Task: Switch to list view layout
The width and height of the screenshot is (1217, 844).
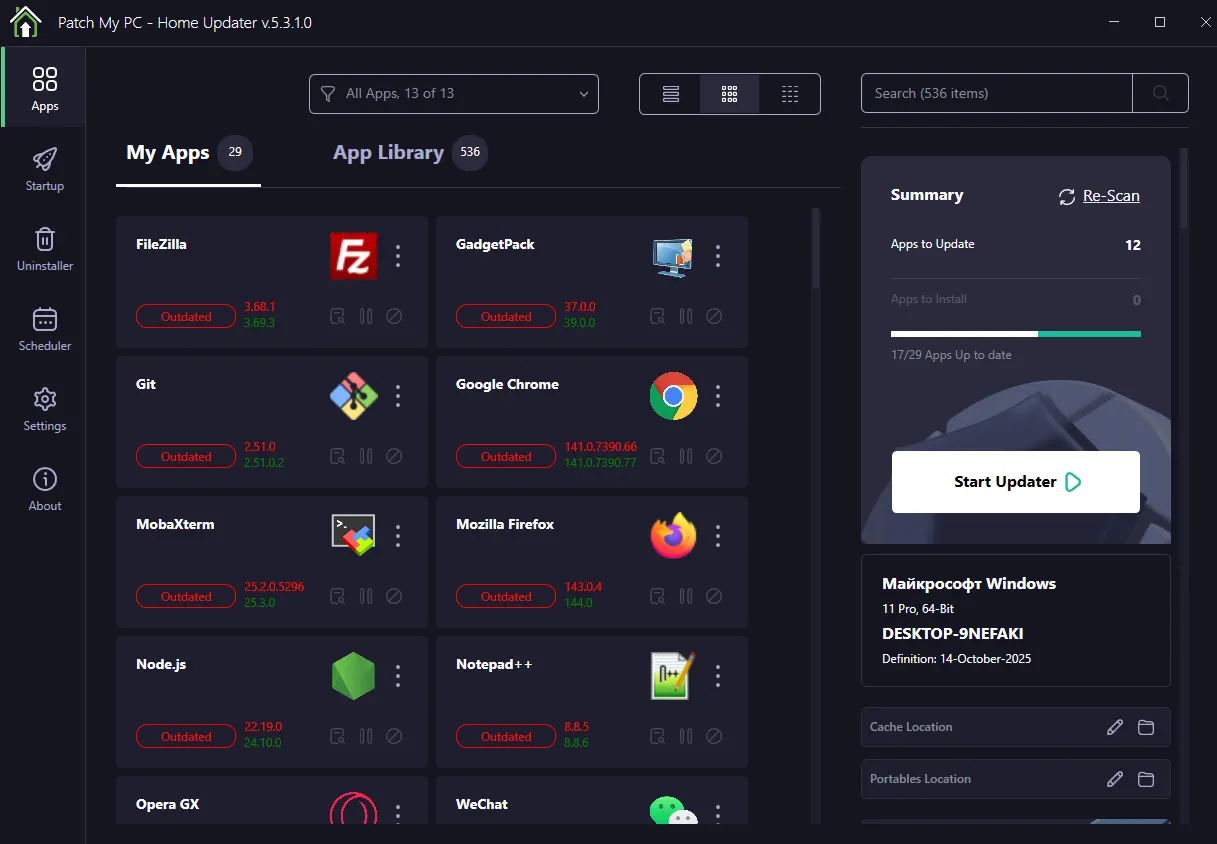Action: [670, 94]
